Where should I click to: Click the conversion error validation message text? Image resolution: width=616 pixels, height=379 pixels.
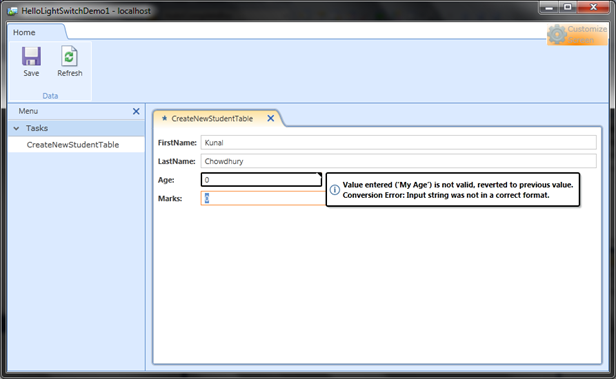pos(458,190)
